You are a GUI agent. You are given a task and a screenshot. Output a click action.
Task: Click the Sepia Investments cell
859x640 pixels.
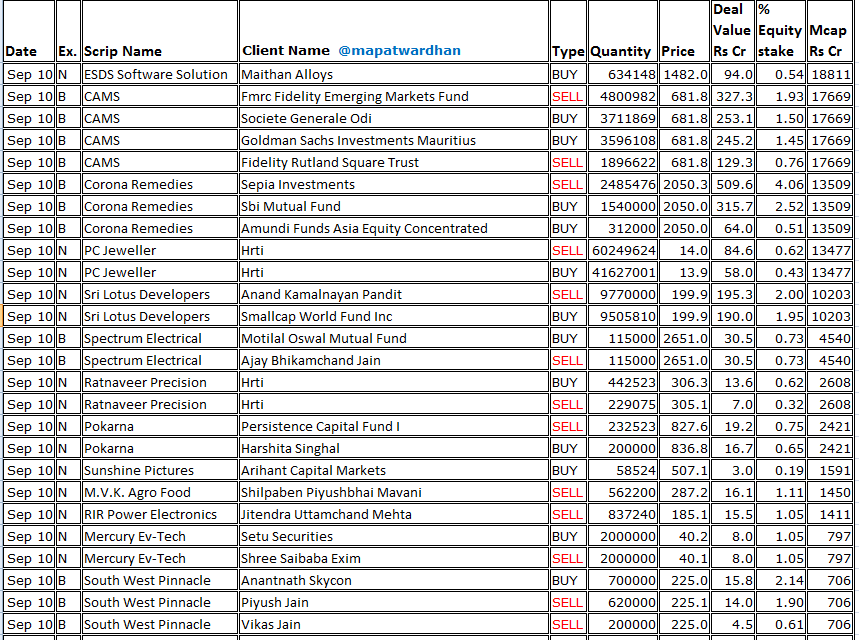pos(394,184)
